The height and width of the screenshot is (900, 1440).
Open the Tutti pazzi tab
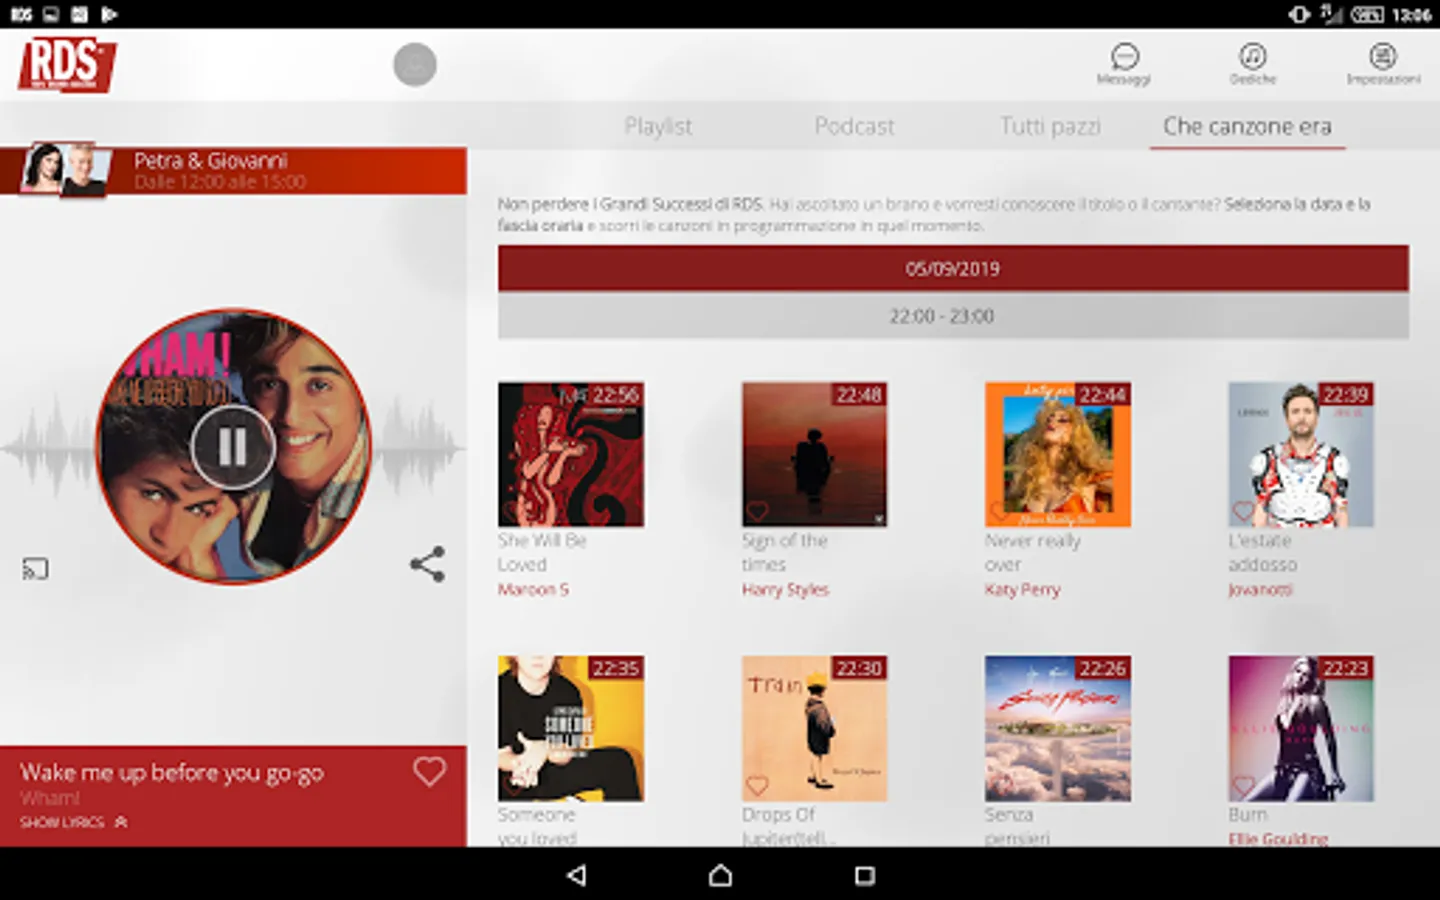(x=1050, y=126)
